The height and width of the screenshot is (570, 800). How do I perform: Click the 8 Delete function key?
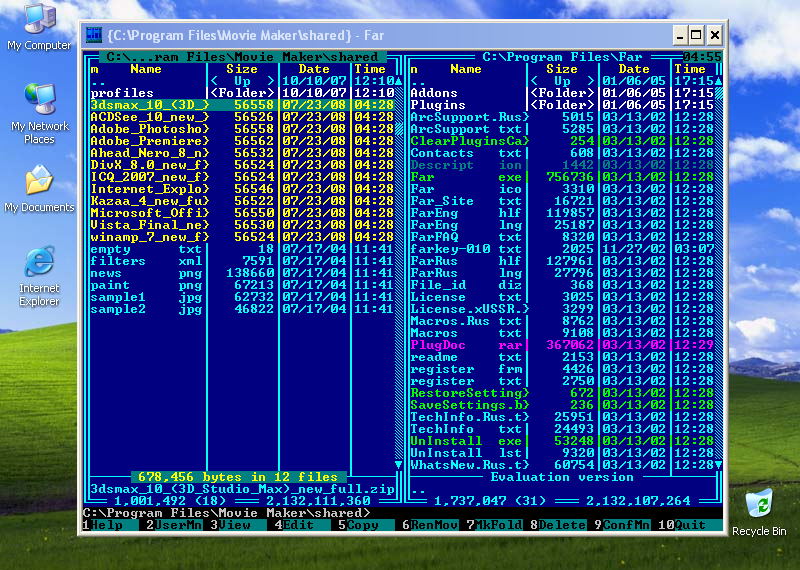558,525
